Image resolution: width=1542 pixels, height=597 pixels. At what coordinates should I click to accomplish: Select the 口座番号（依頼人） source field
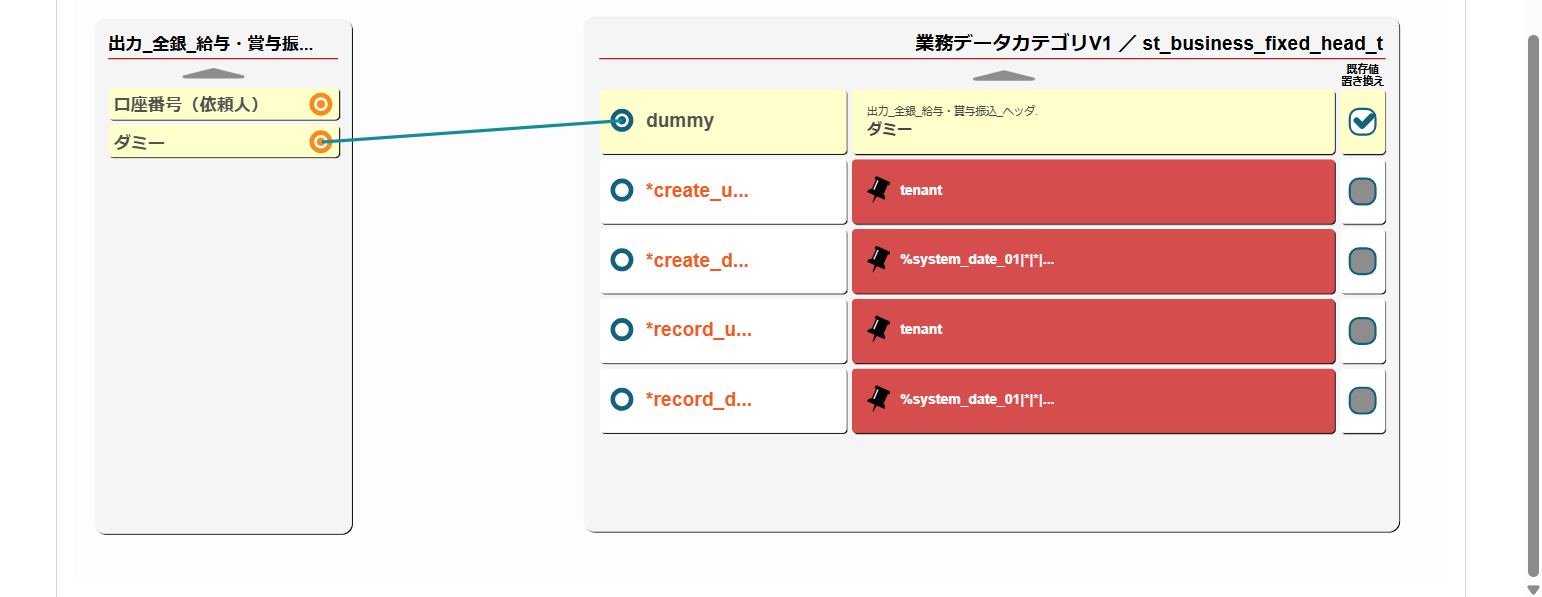pos(210,104)
